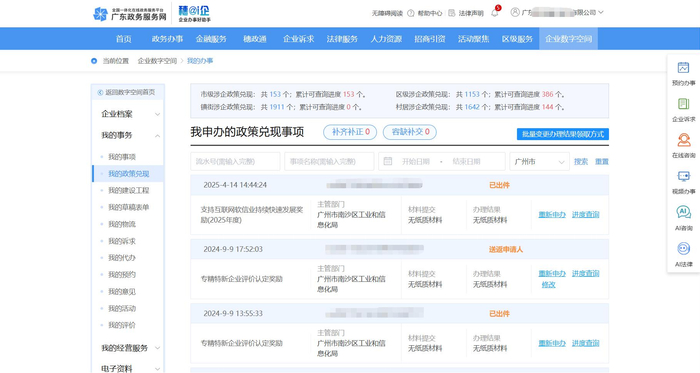Click the Guangdong government service logo
The height and width of the screenshot is (373, 700).
129,14
